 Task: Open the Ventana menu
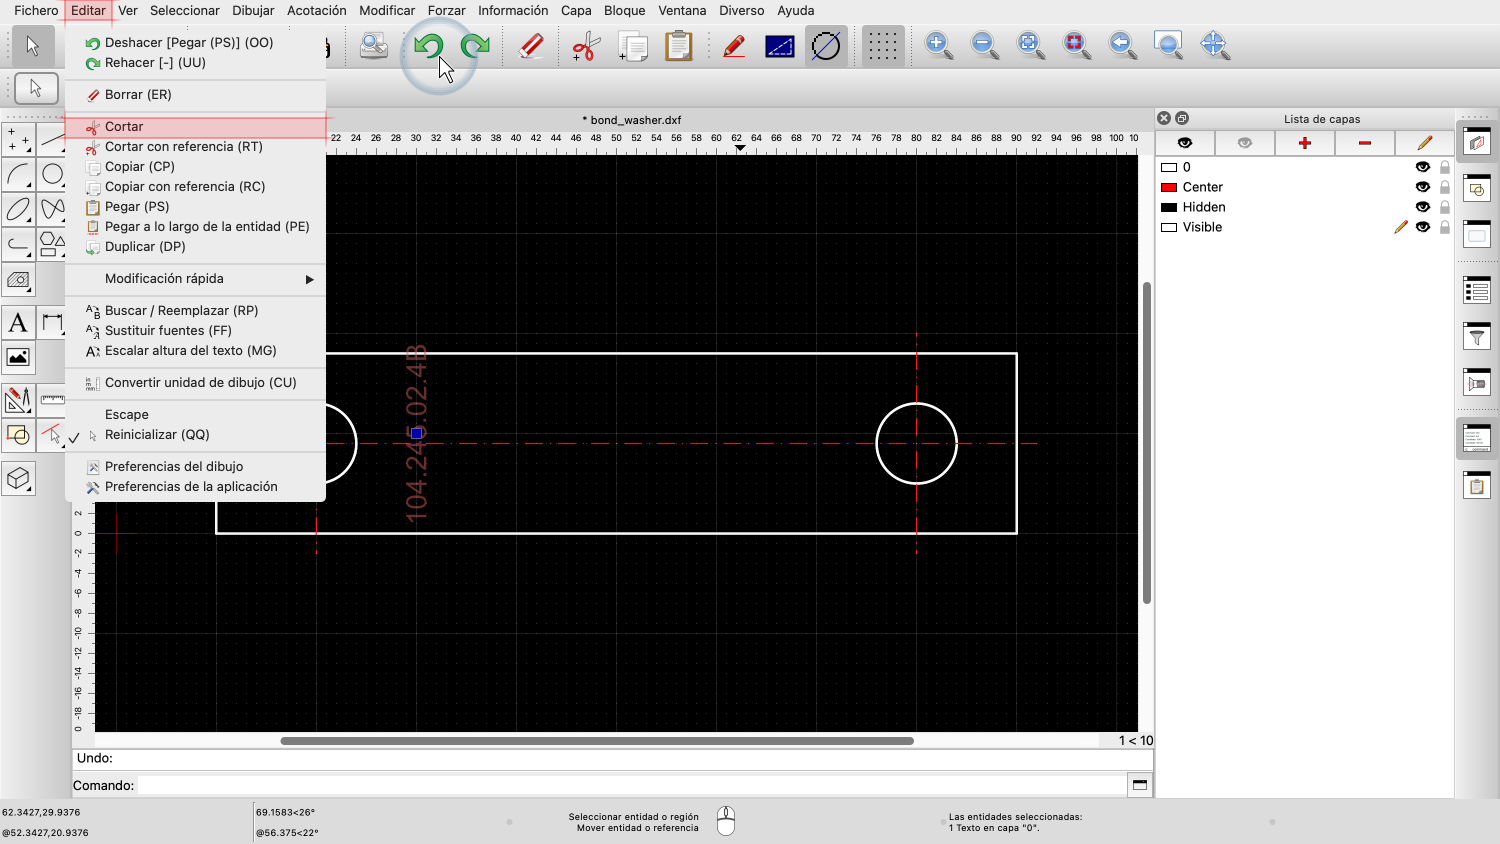pyautogui.click(x=682, y=11)
